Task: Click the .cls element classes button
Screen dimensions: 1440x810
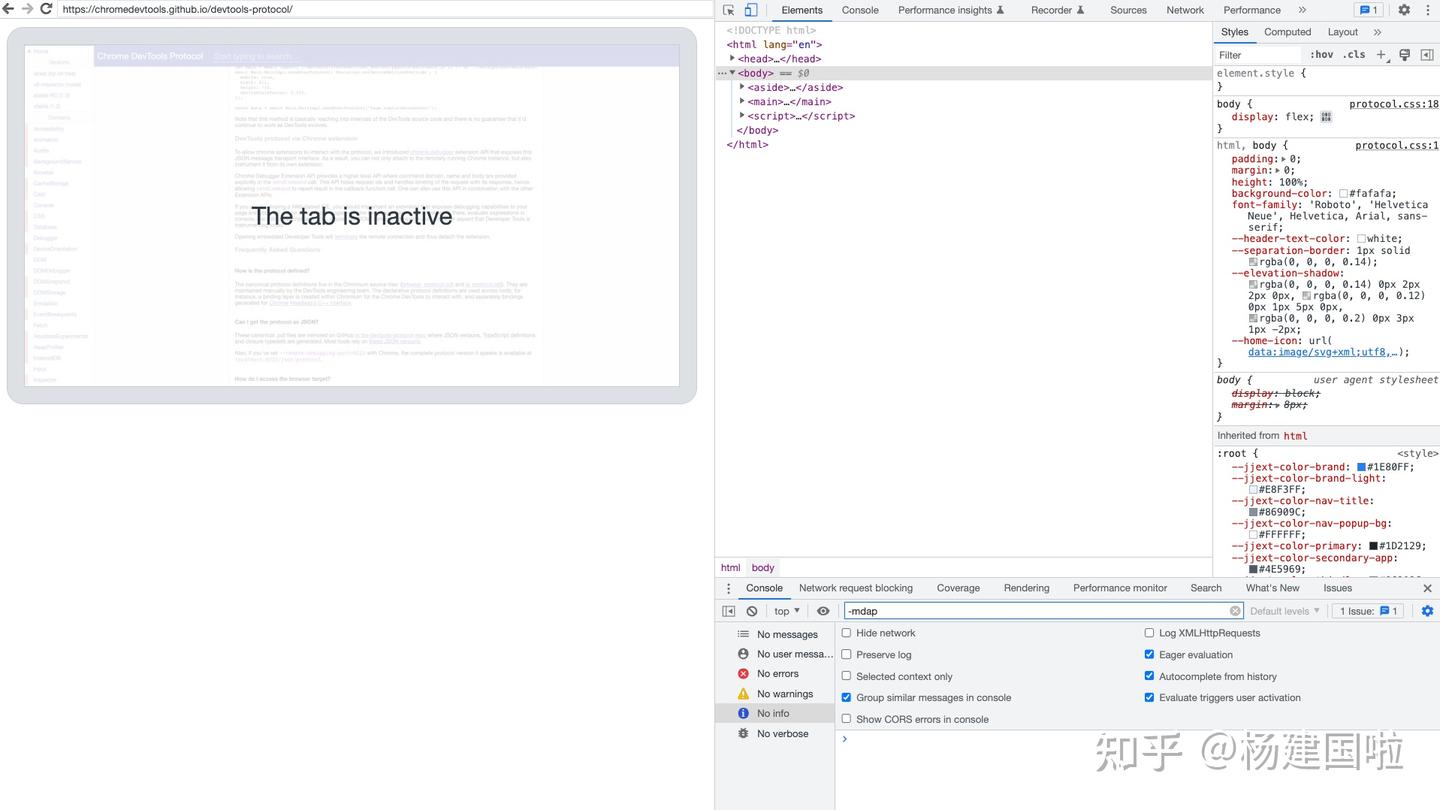Action: tap(1355, 55)
